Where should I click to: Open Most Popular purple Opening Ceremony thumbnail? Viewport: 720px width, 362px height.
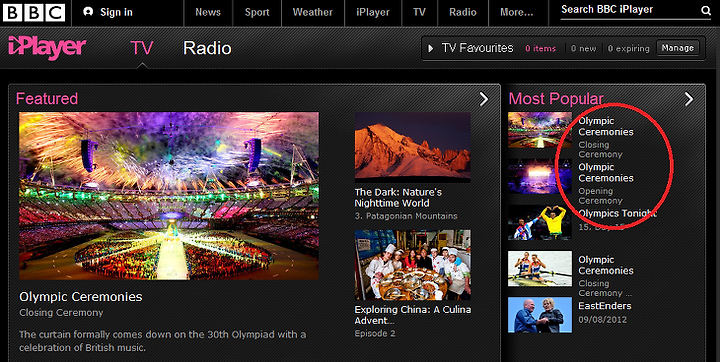(x=540, y=176)
